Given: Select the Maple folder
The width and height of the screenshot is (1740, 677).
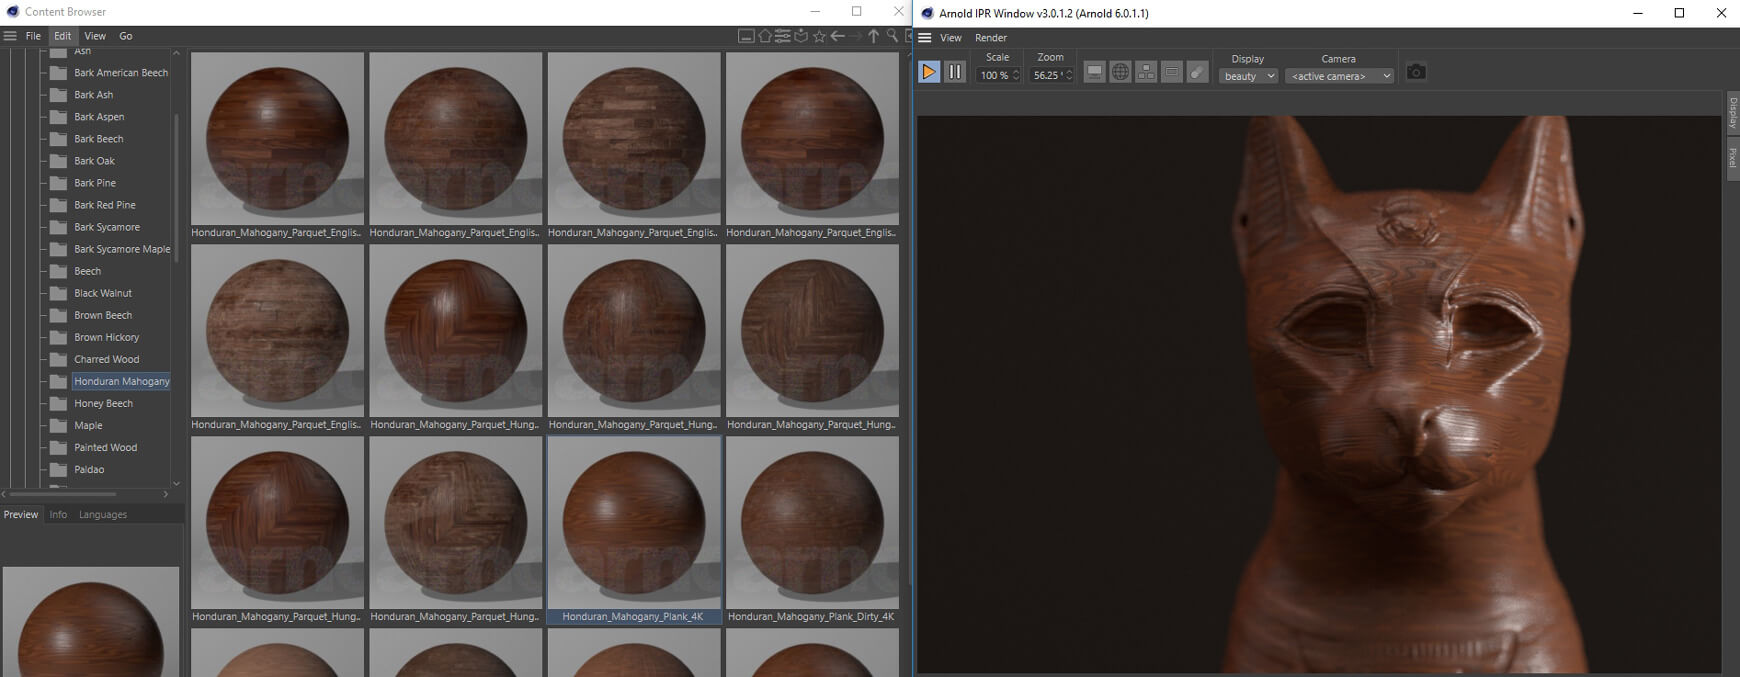Looking at the screenshot, I should (88, 425).
